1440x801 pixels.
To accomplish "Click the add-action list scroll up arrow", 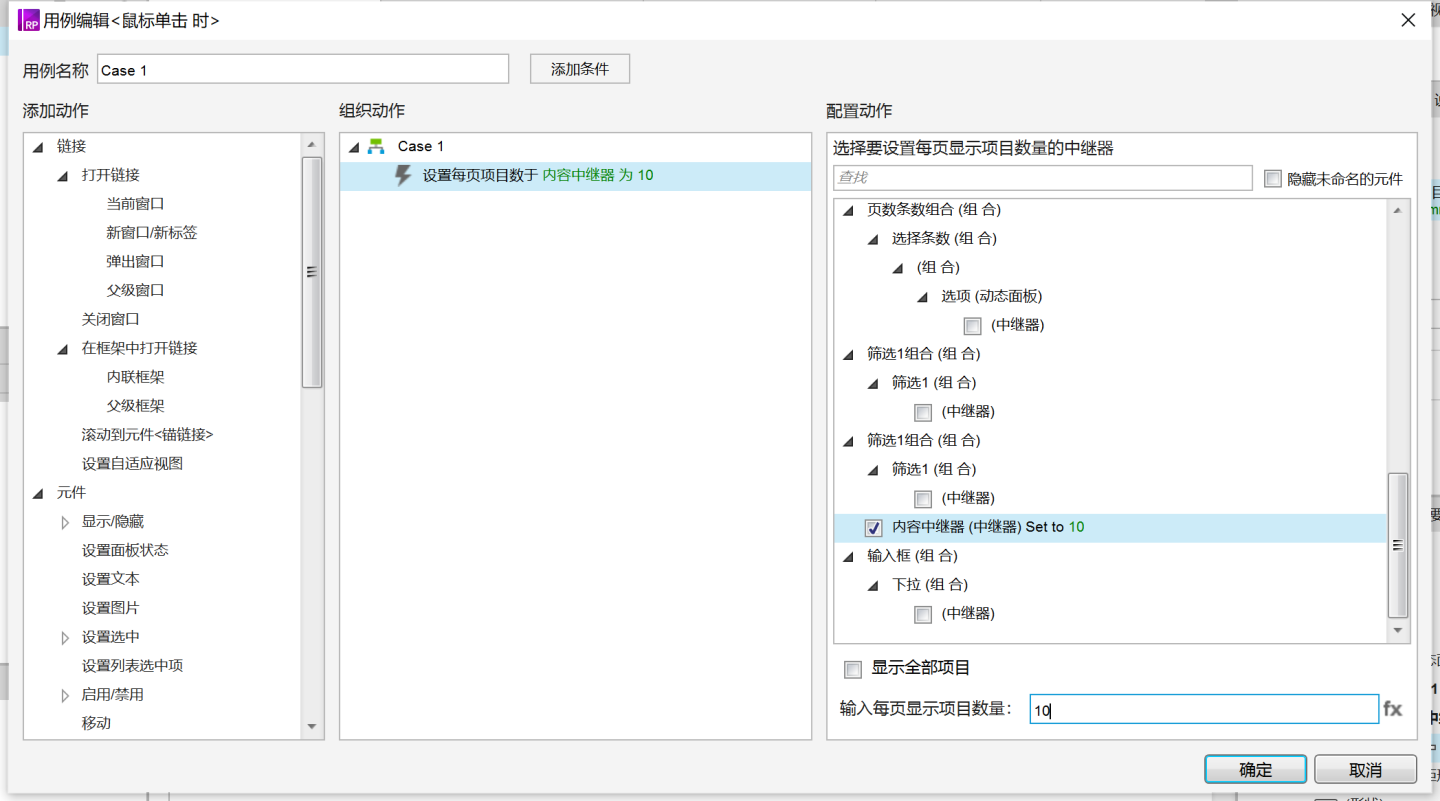I will (312, 145).
